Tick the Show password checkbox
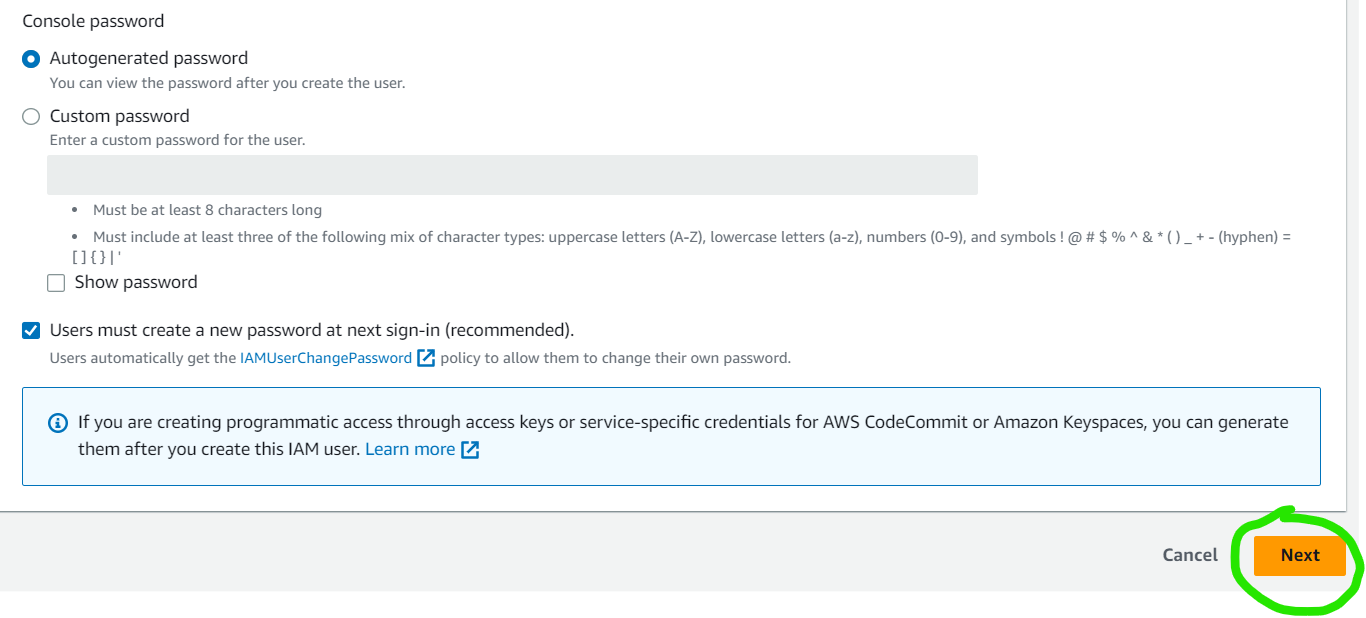This screenshot has height=618, width=1366. point(56,283)
